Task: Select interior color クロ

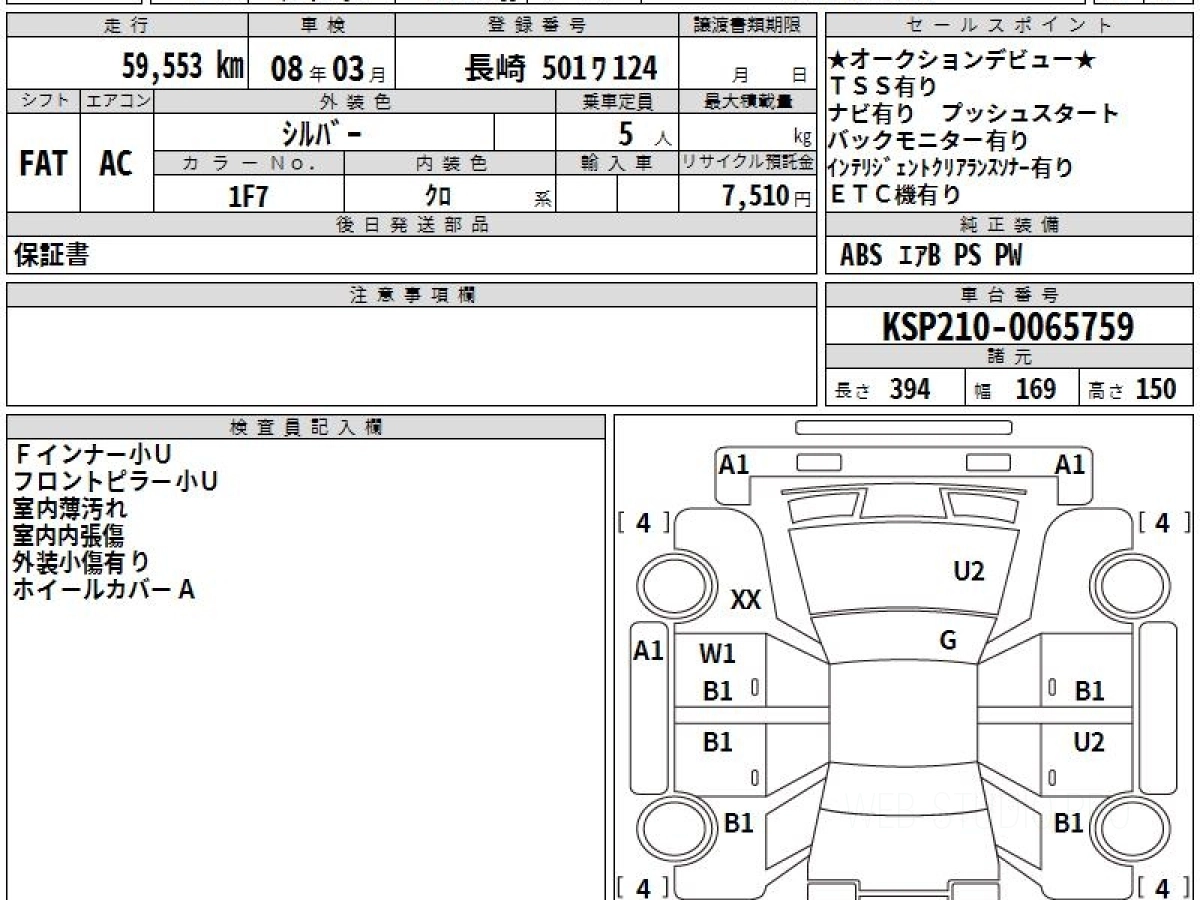Action: coord(438,196)
